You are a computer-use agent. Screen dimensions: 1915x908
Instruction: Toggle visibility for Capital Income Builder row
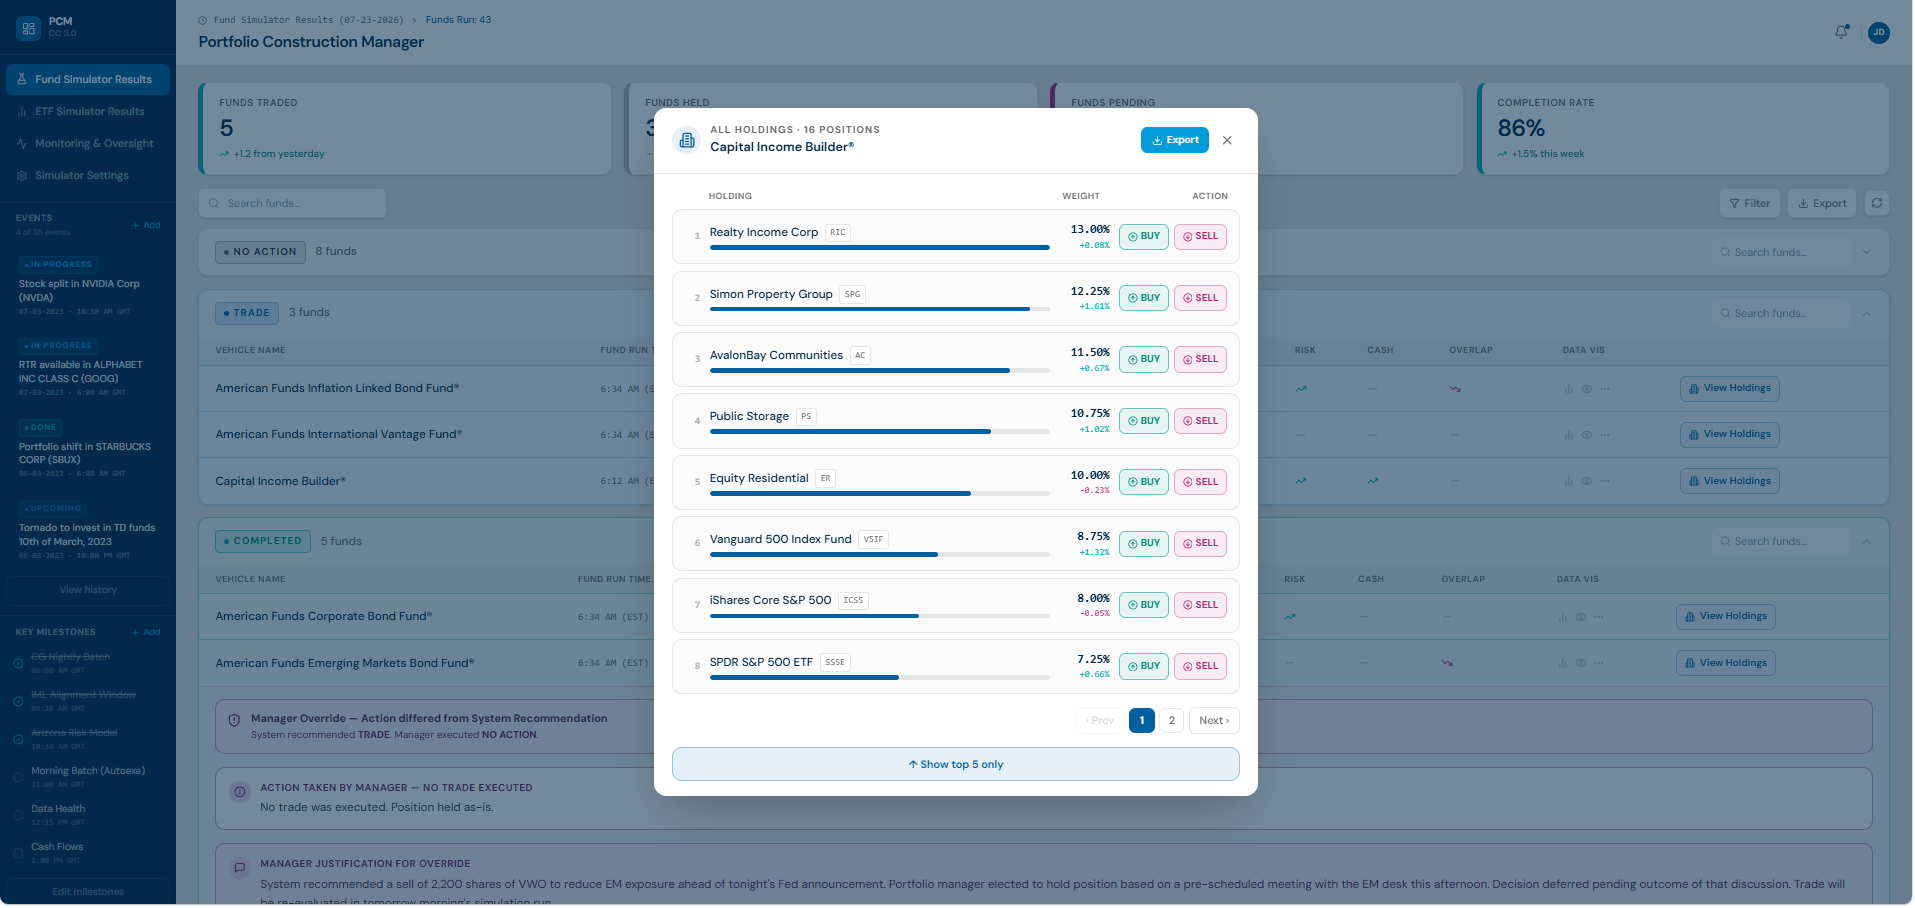click(x=1586, y=482)
